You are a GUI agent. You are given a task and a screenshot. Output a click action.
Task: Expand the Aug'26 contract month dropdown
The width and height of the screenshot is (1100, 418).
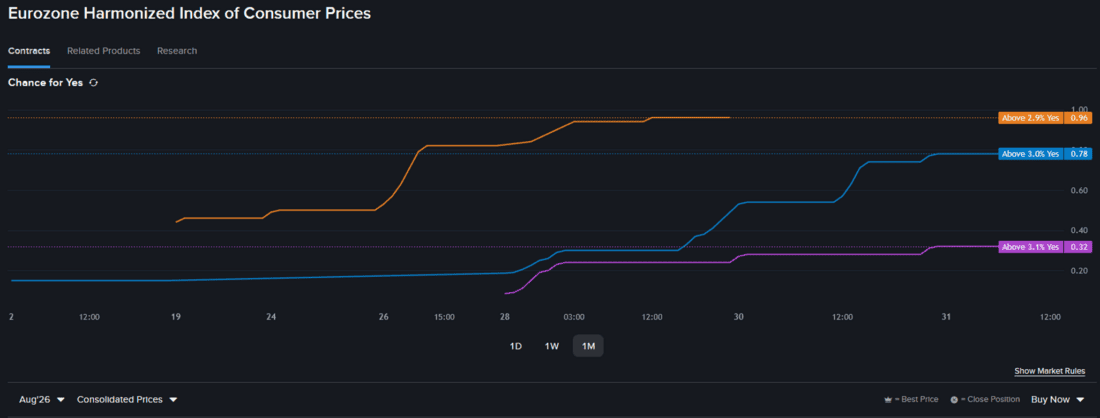pyautogui.click(x=42, y=400)
